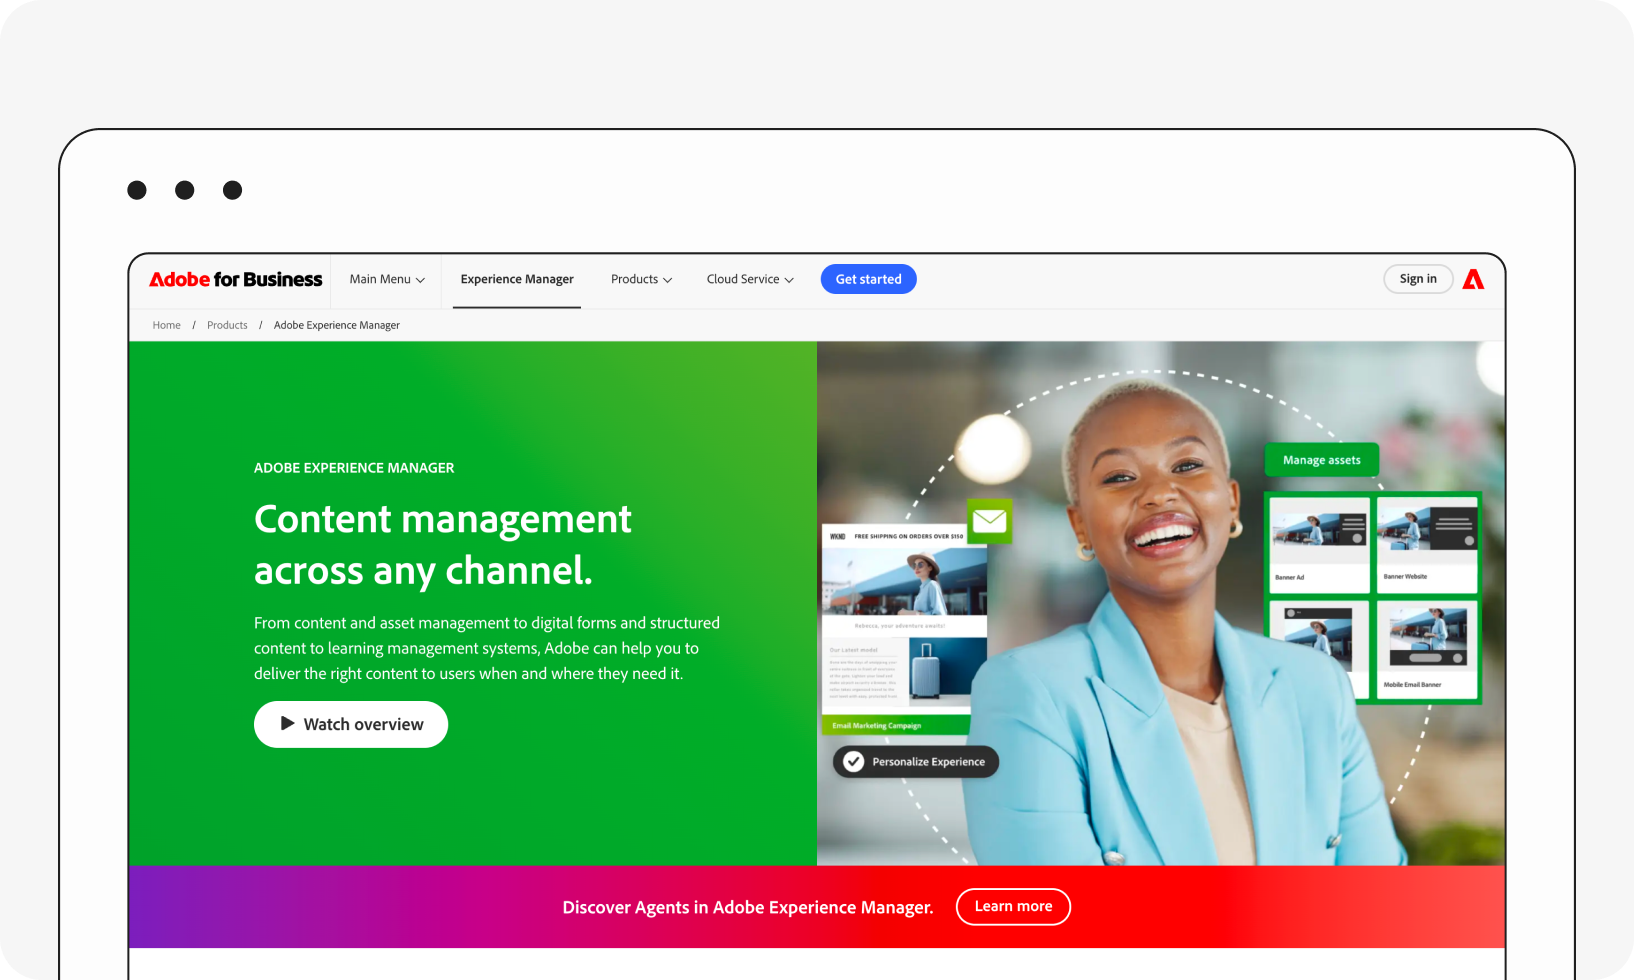Click the green envelope email icon

990,521
